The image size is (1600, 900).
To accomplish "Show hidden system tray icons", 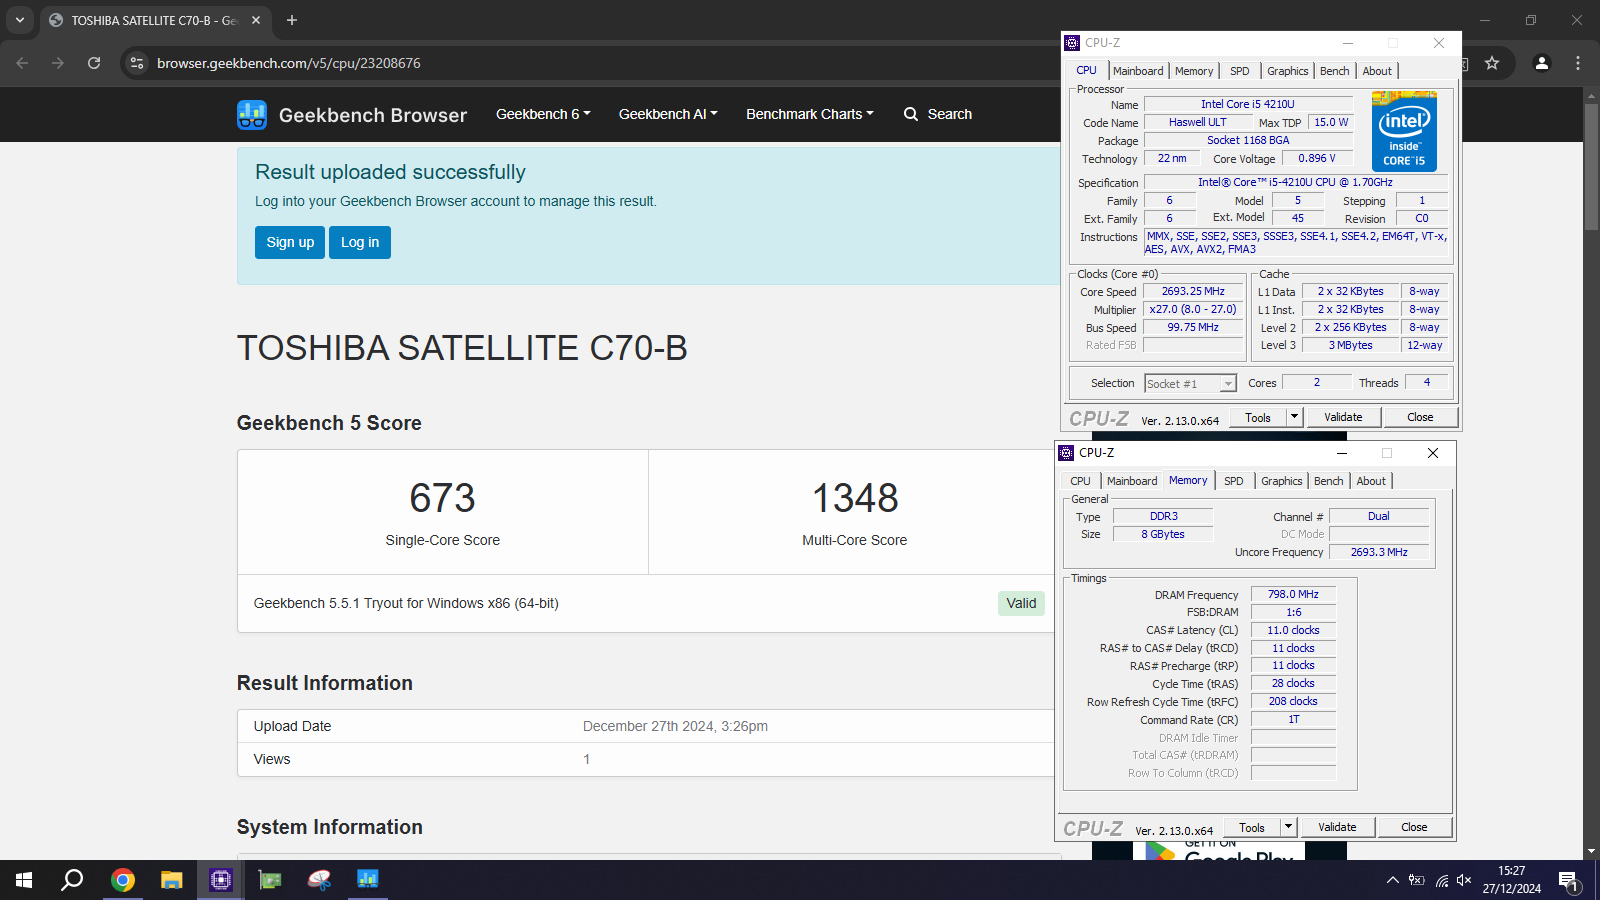I will tap(1392, 880).
